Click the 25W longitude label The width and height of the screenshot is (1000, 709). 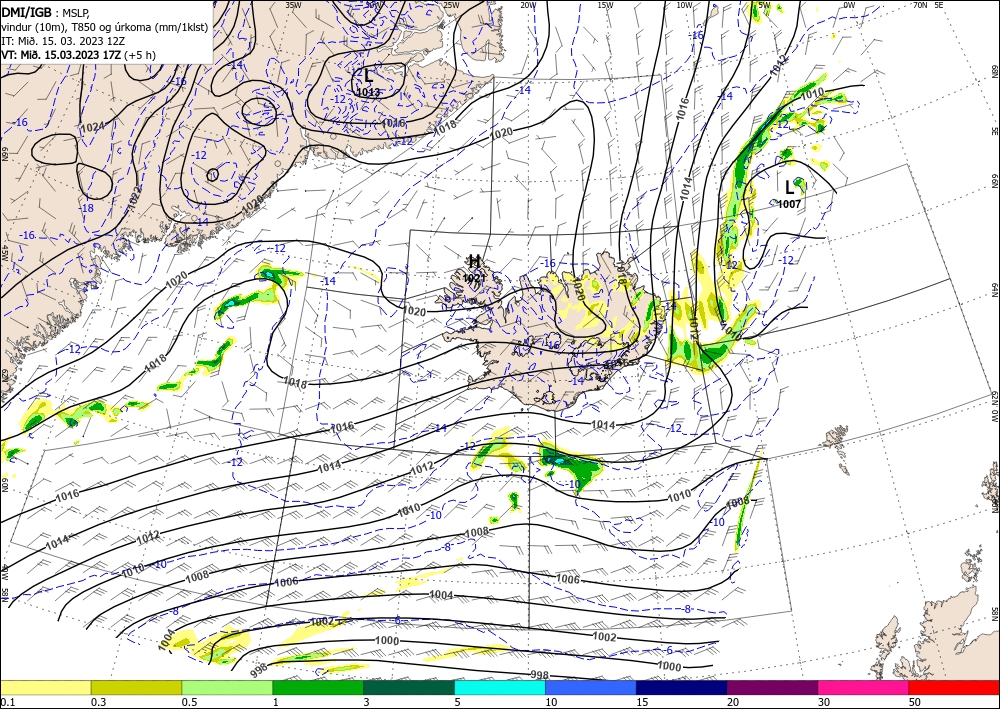(x=450, y=5)
